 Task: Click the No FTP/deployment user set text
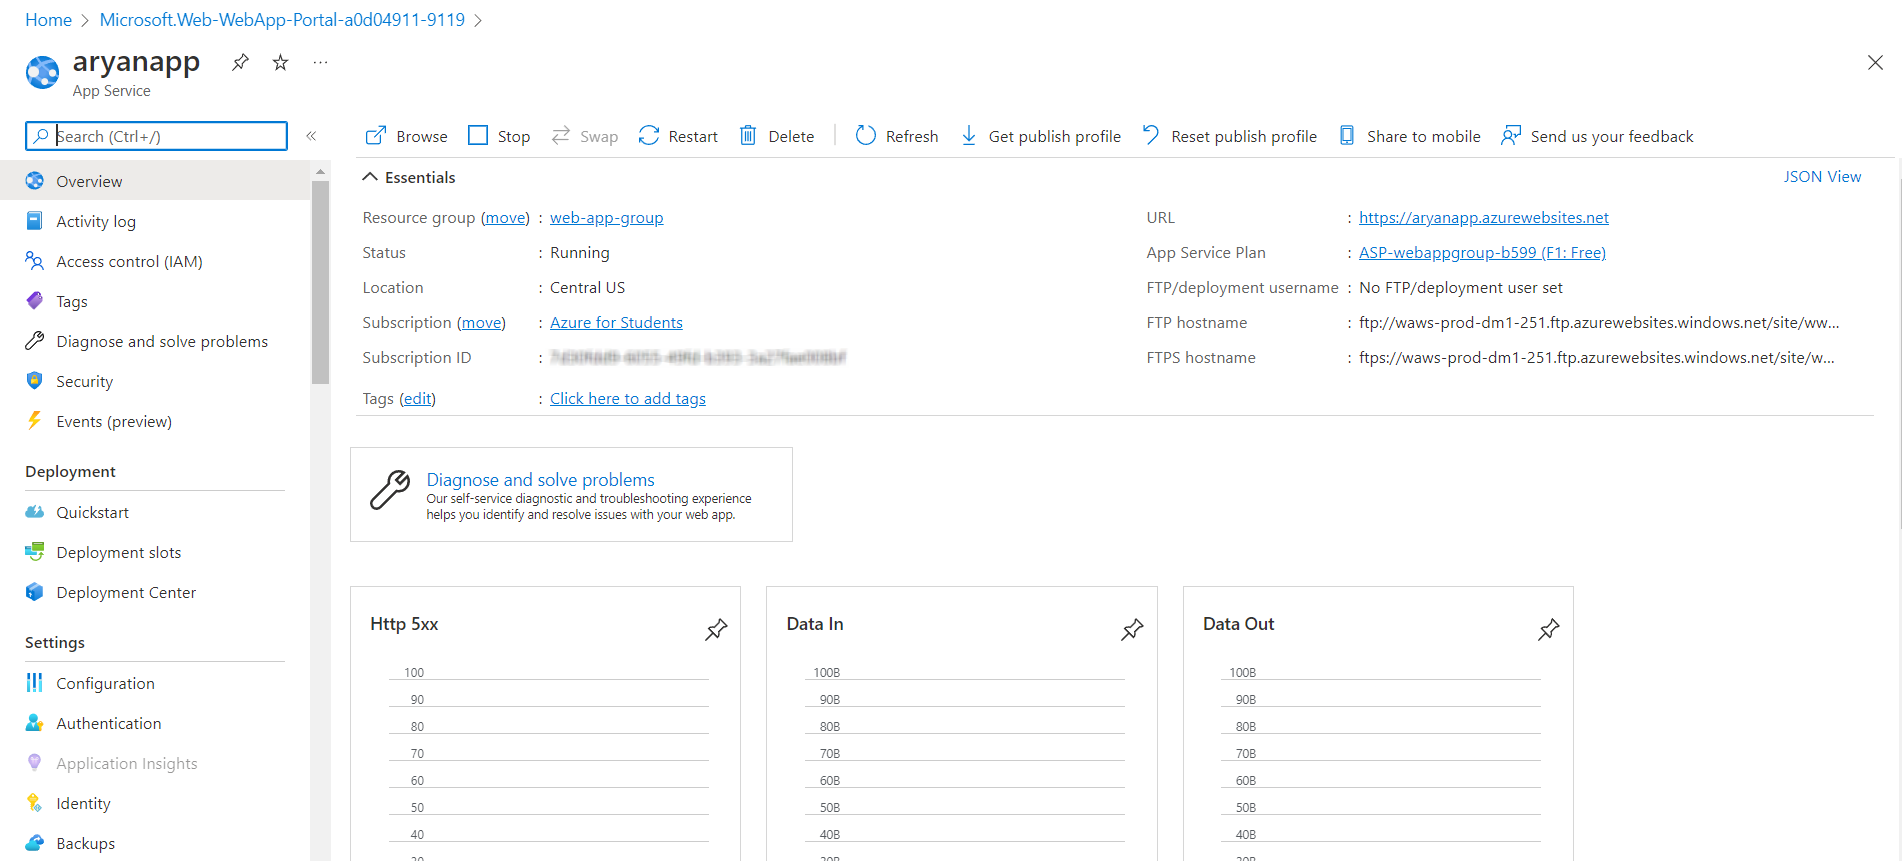pos(1460,288)
